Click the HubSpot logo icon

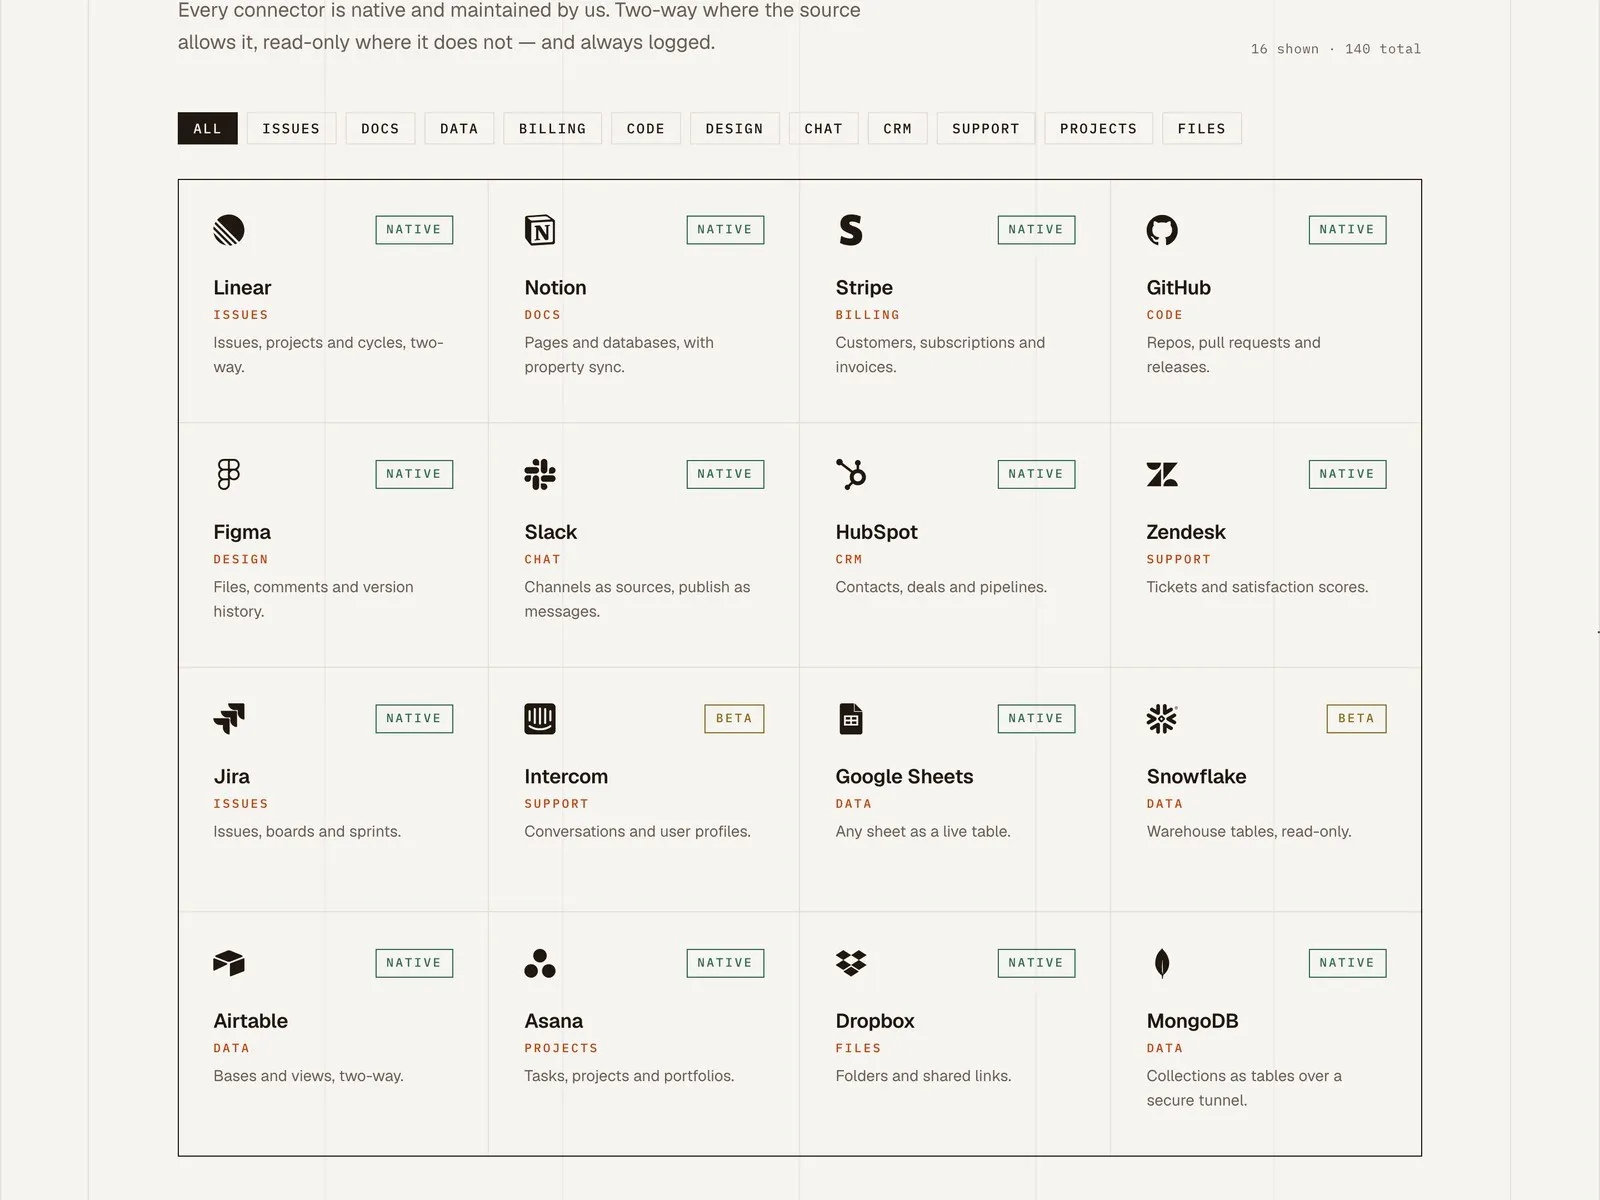(851, 474)
